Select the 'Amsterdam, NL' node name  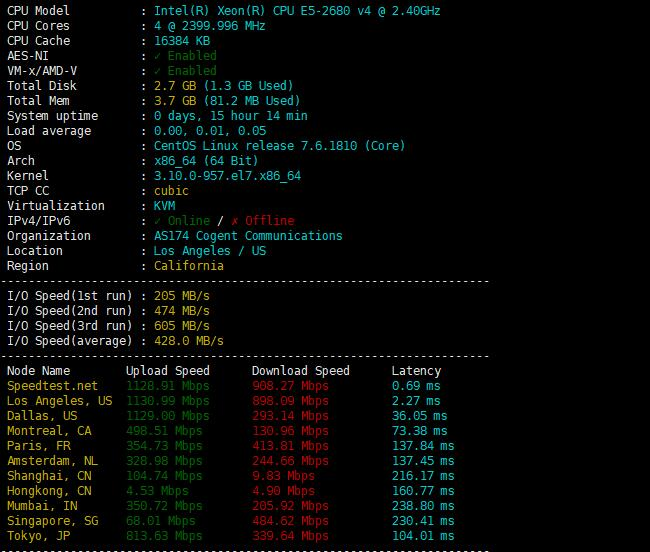tap(53, 460)
